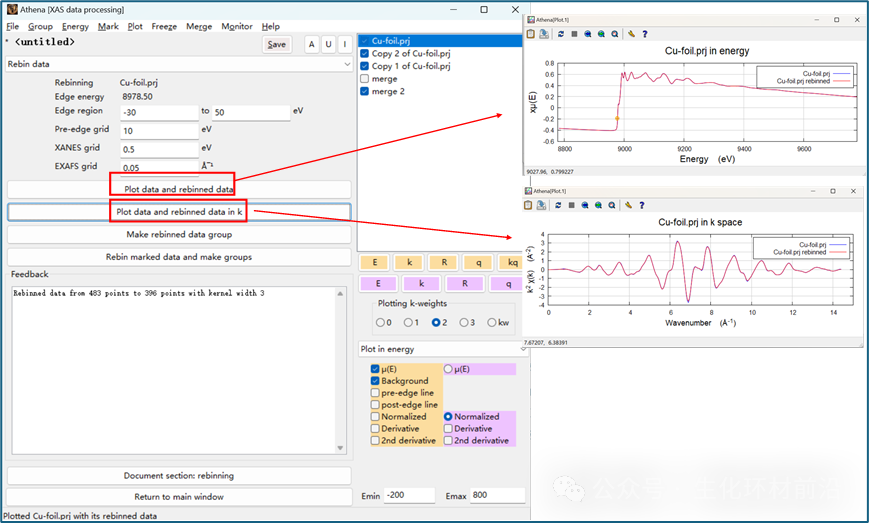This screenshot has height=523, width=869.
Task: Click Rebin marked data and make groups
Action: [179, 257]
